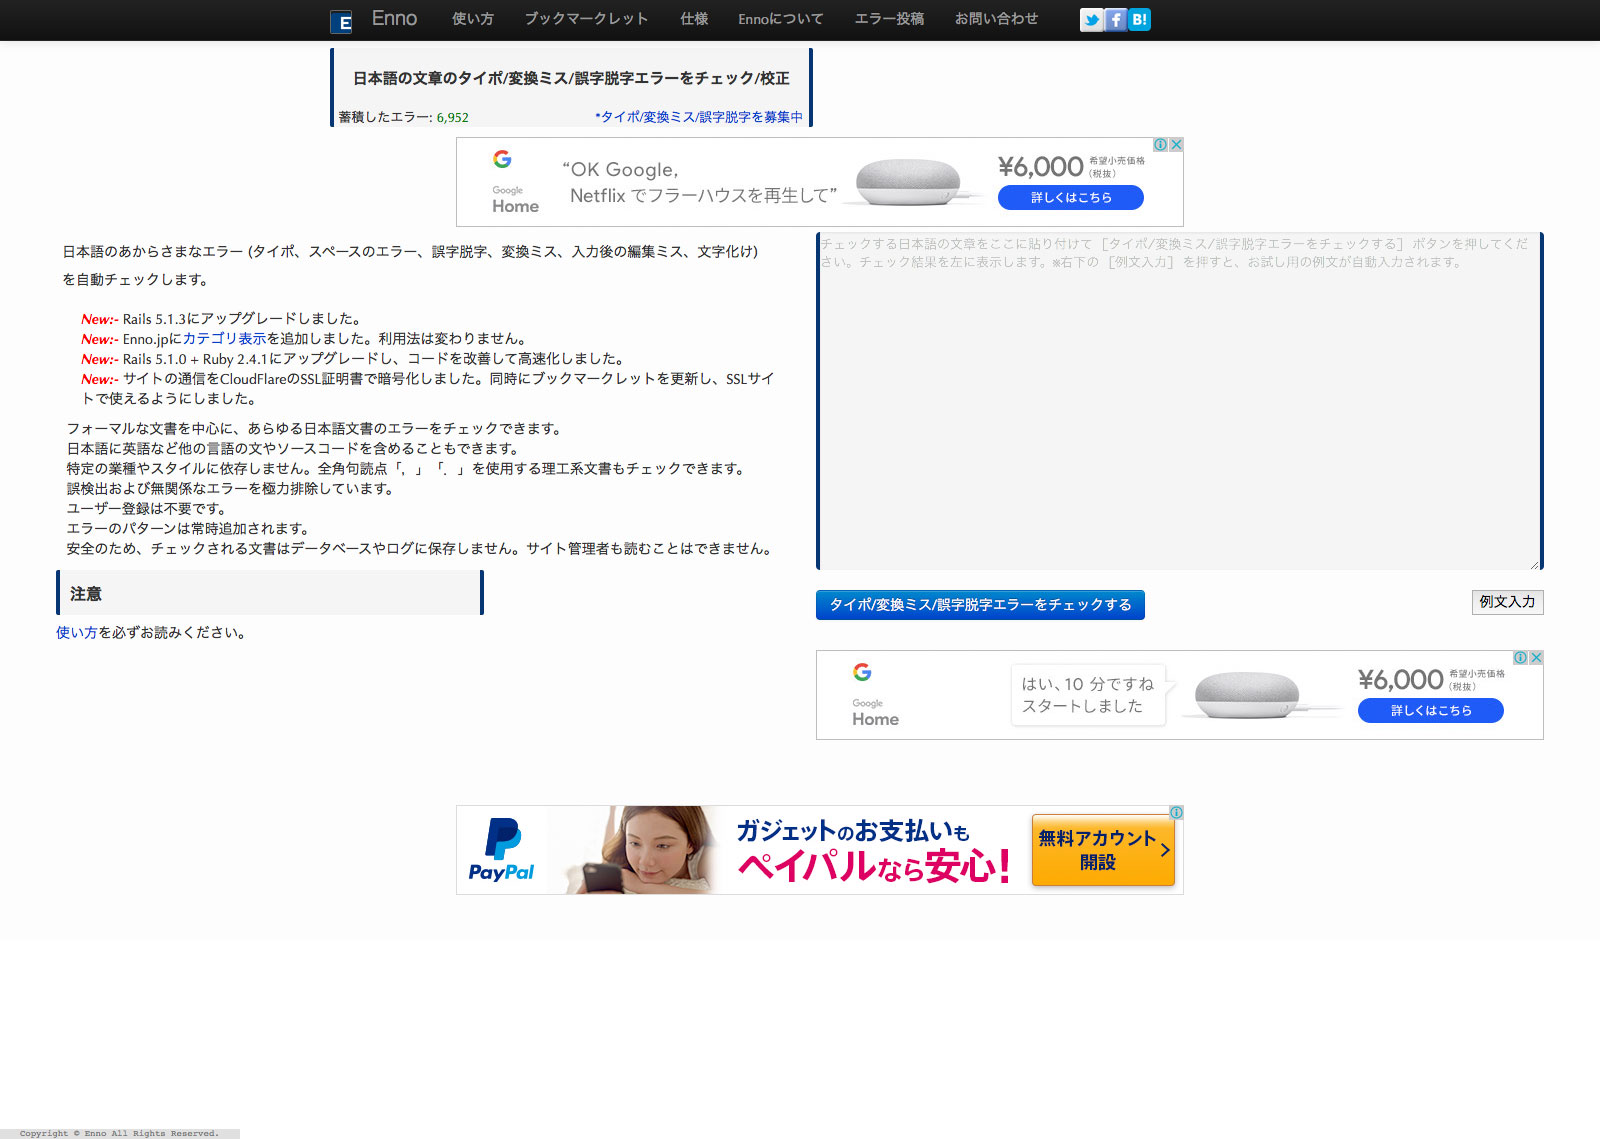
Task: Click info icon on top Google Home ad
Action: (x=1160, y=145)
